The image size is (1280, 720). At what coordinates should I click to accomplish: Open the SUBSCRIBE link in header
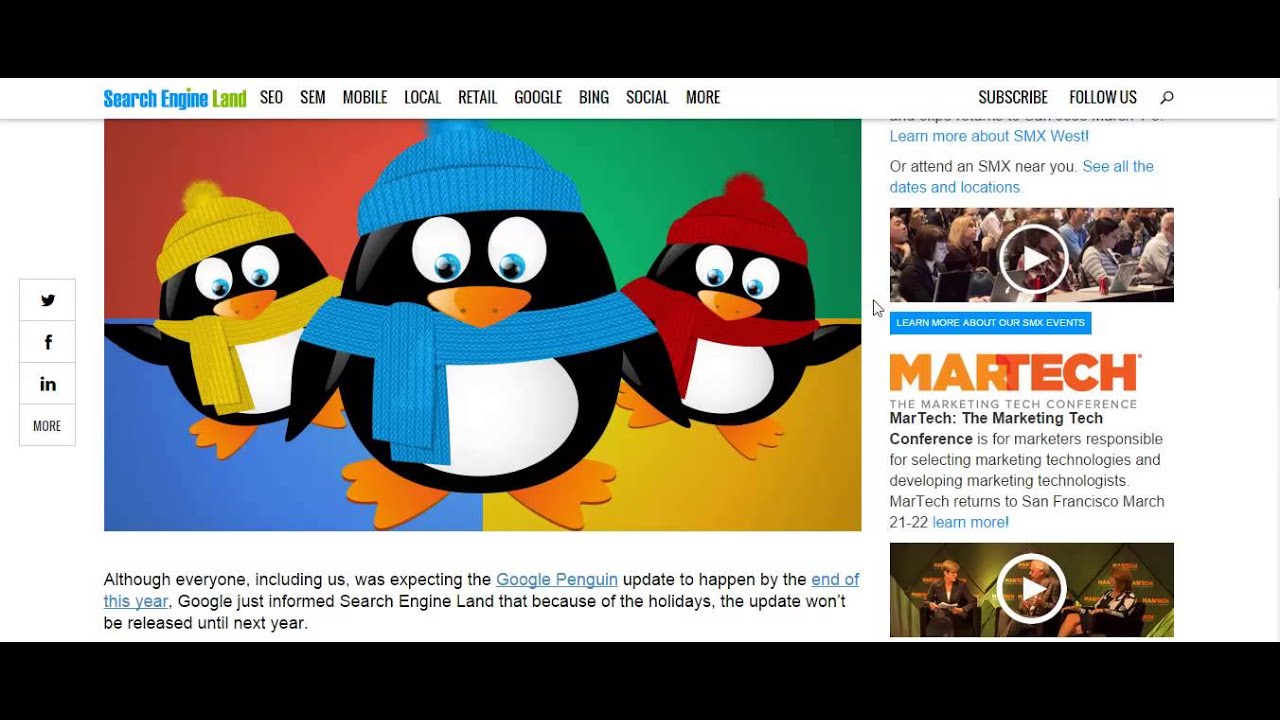1013,97
